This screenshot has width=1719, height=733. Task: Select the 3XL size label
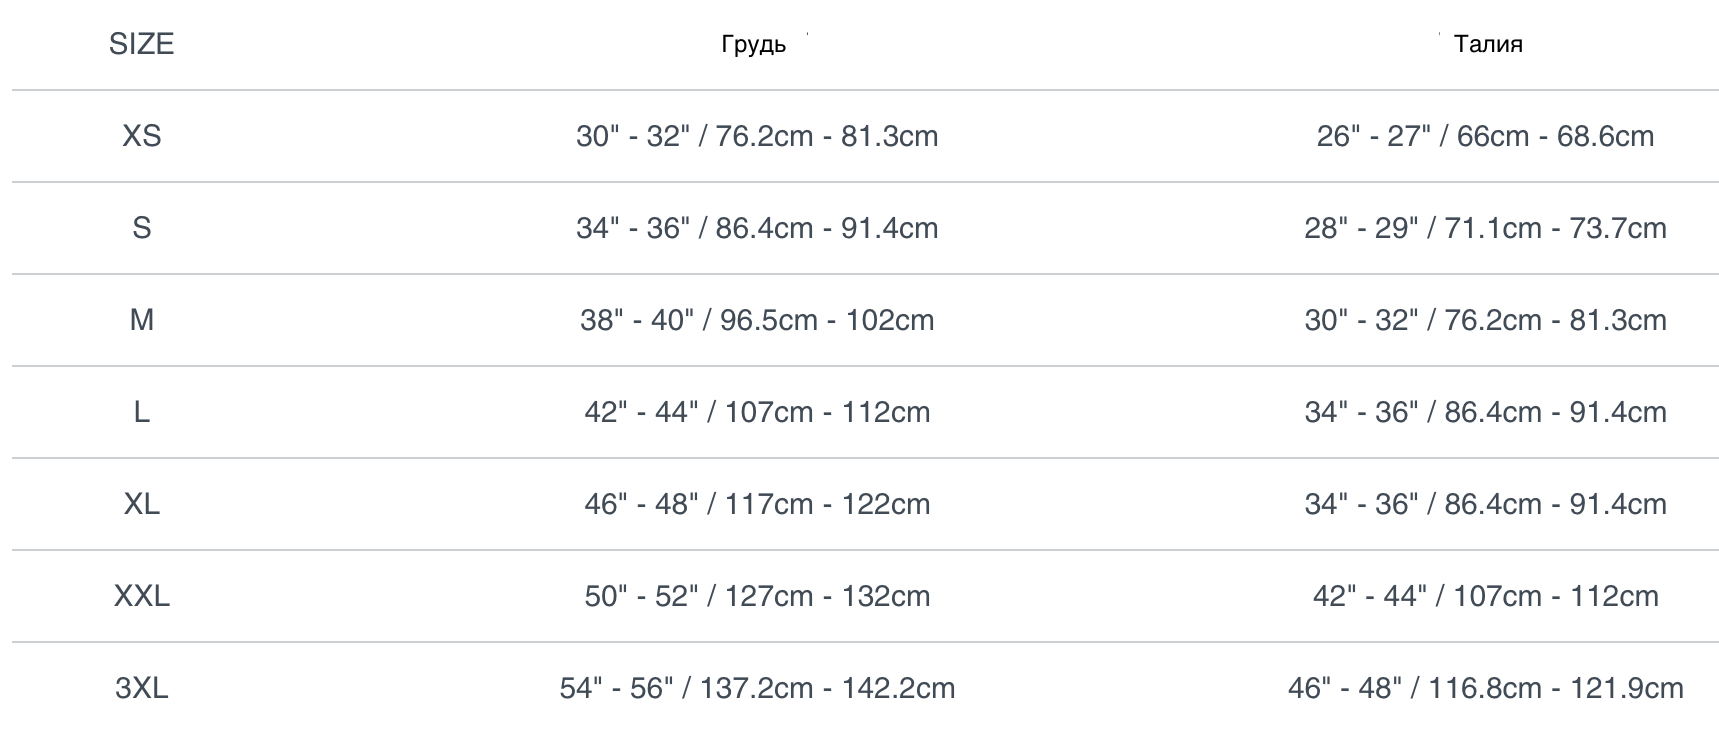click(x=141, y=688)
